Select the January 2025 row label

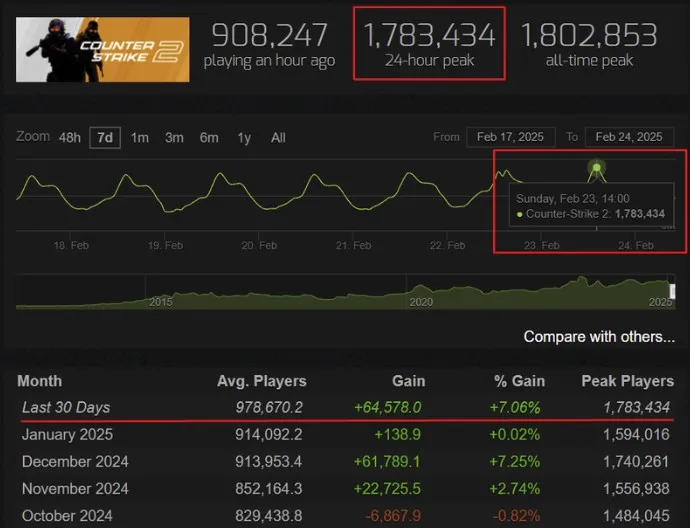click(x=67, y=435)
